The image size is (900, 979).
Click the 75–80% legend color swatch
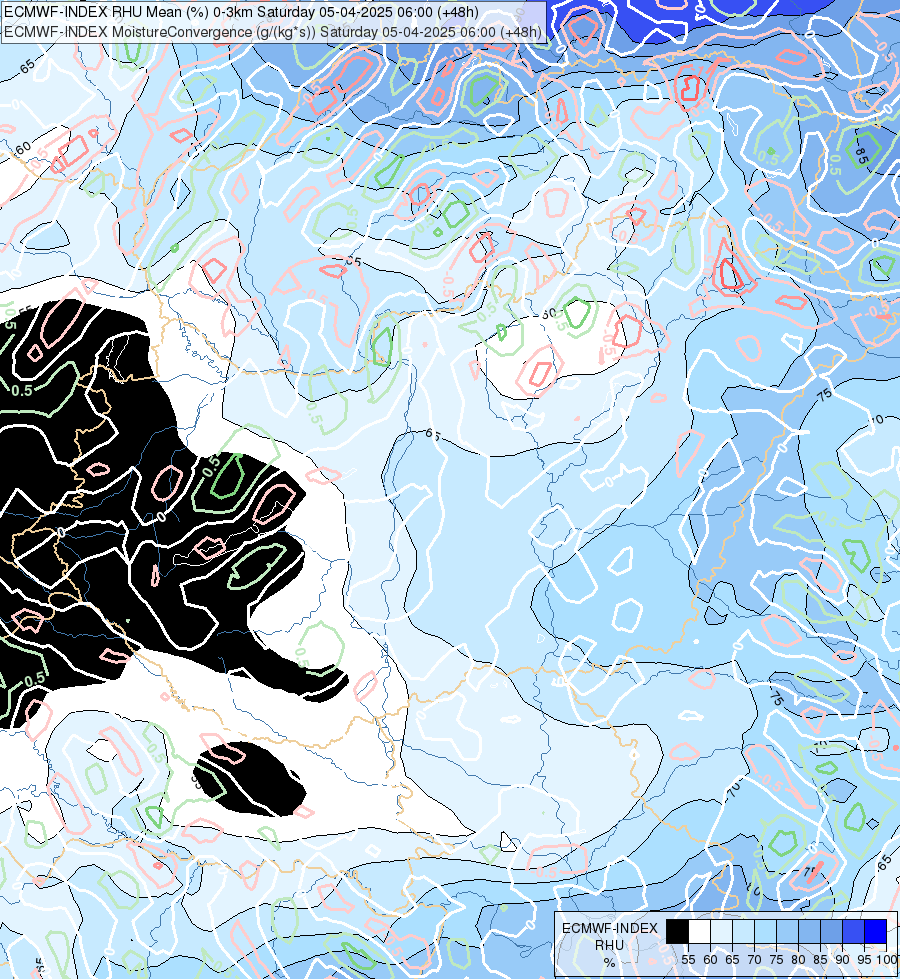(x=788, y=931)
